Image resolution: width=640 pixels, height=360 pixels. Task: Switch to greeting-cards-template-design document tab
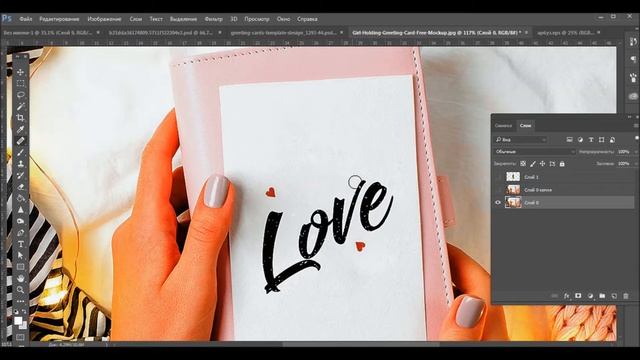point(283,32)
